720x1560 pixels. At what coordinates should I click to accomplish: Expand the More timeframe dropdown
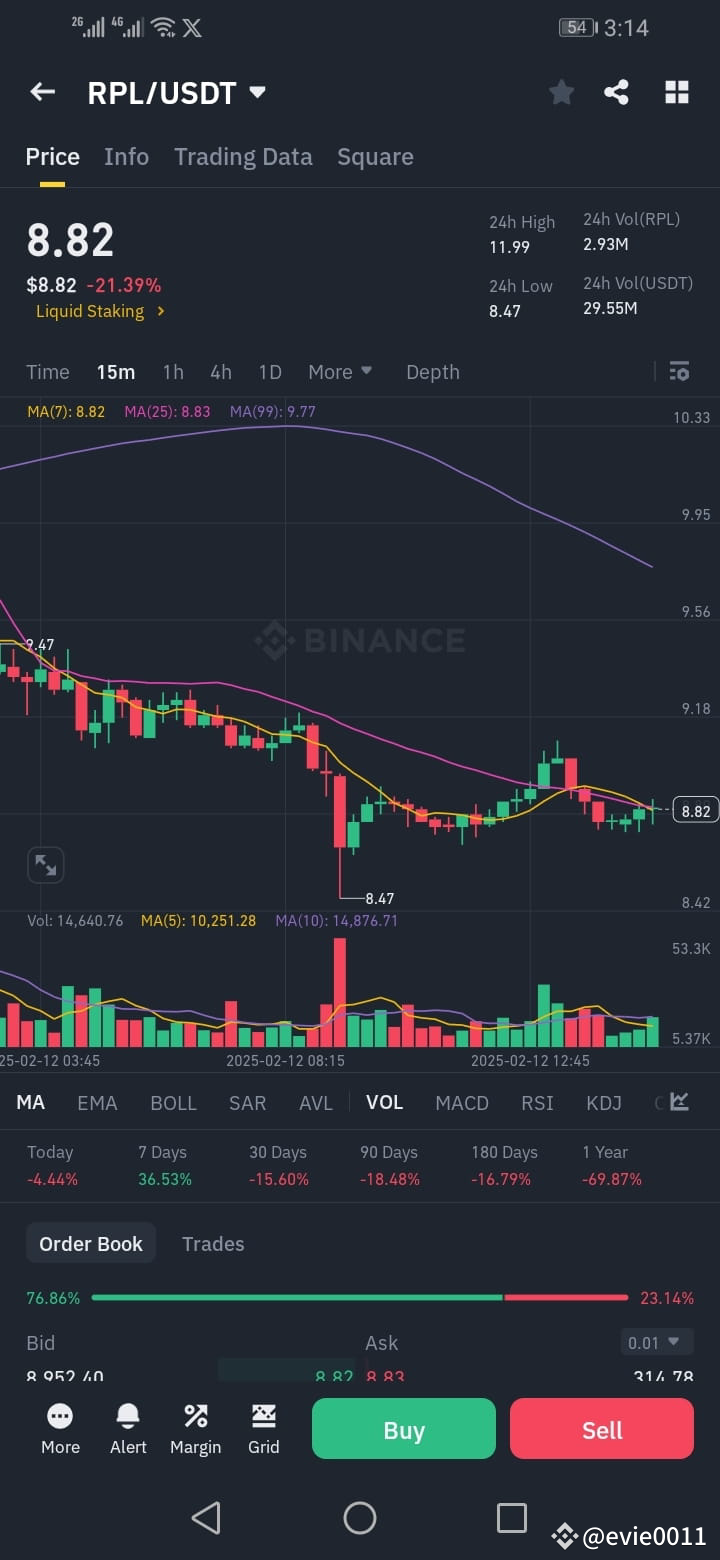[340, 371]
